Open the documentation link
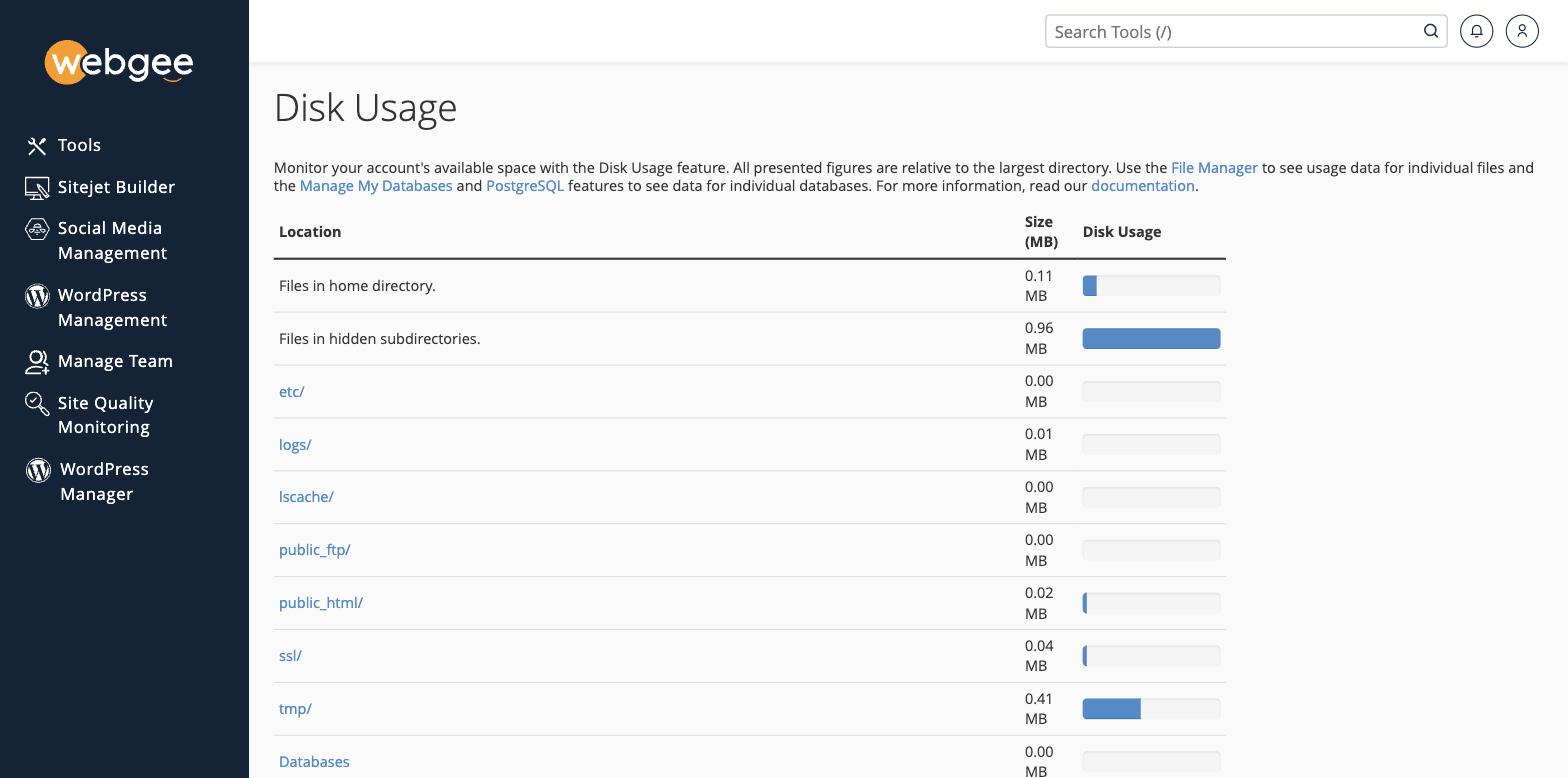This screenshot has width=1568, height=778. (1143, 186)
